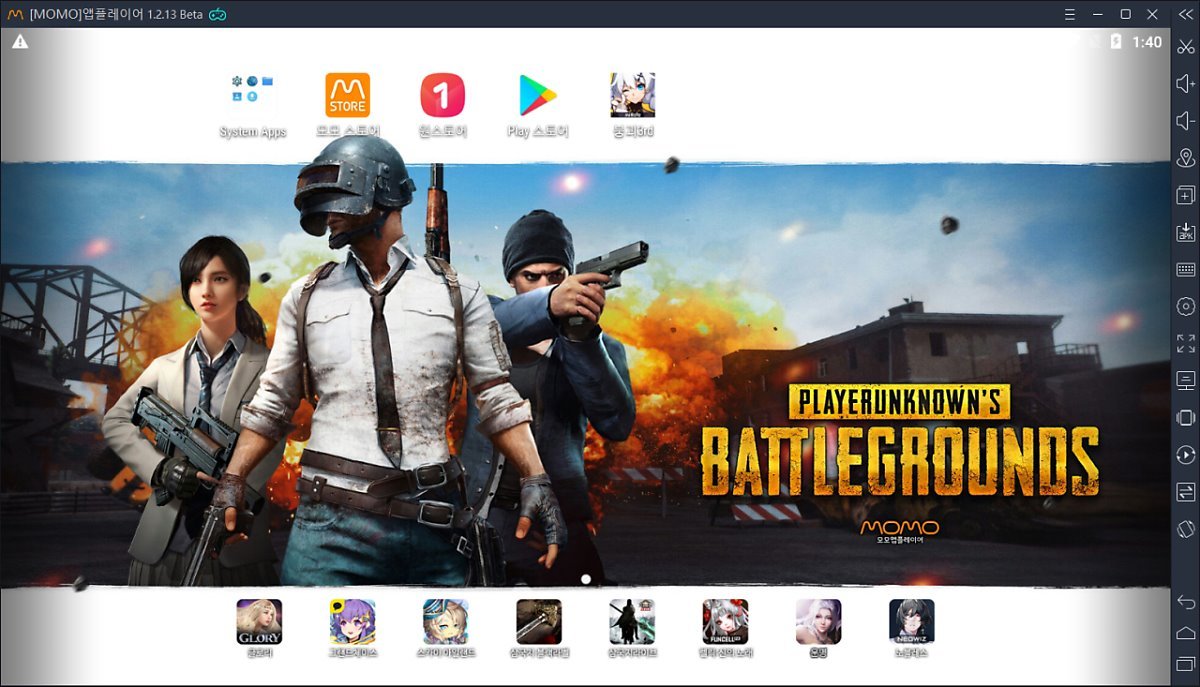Viewport: 1200px width, 687px height.
Task: Launch the 붕괴3rd game
Action: 630,94
